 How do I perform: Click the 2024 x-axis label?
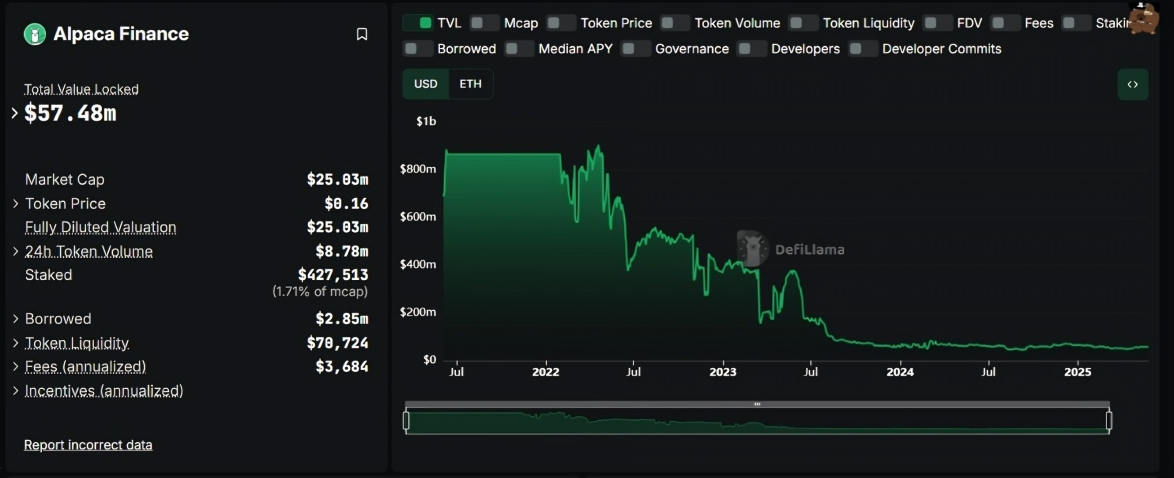pyautogui.click(x=900, y=371)
